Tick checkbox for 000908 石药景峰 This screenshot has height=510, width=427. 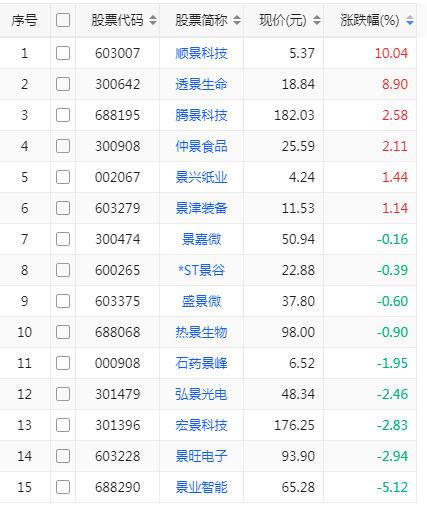(x=63, y=363)
